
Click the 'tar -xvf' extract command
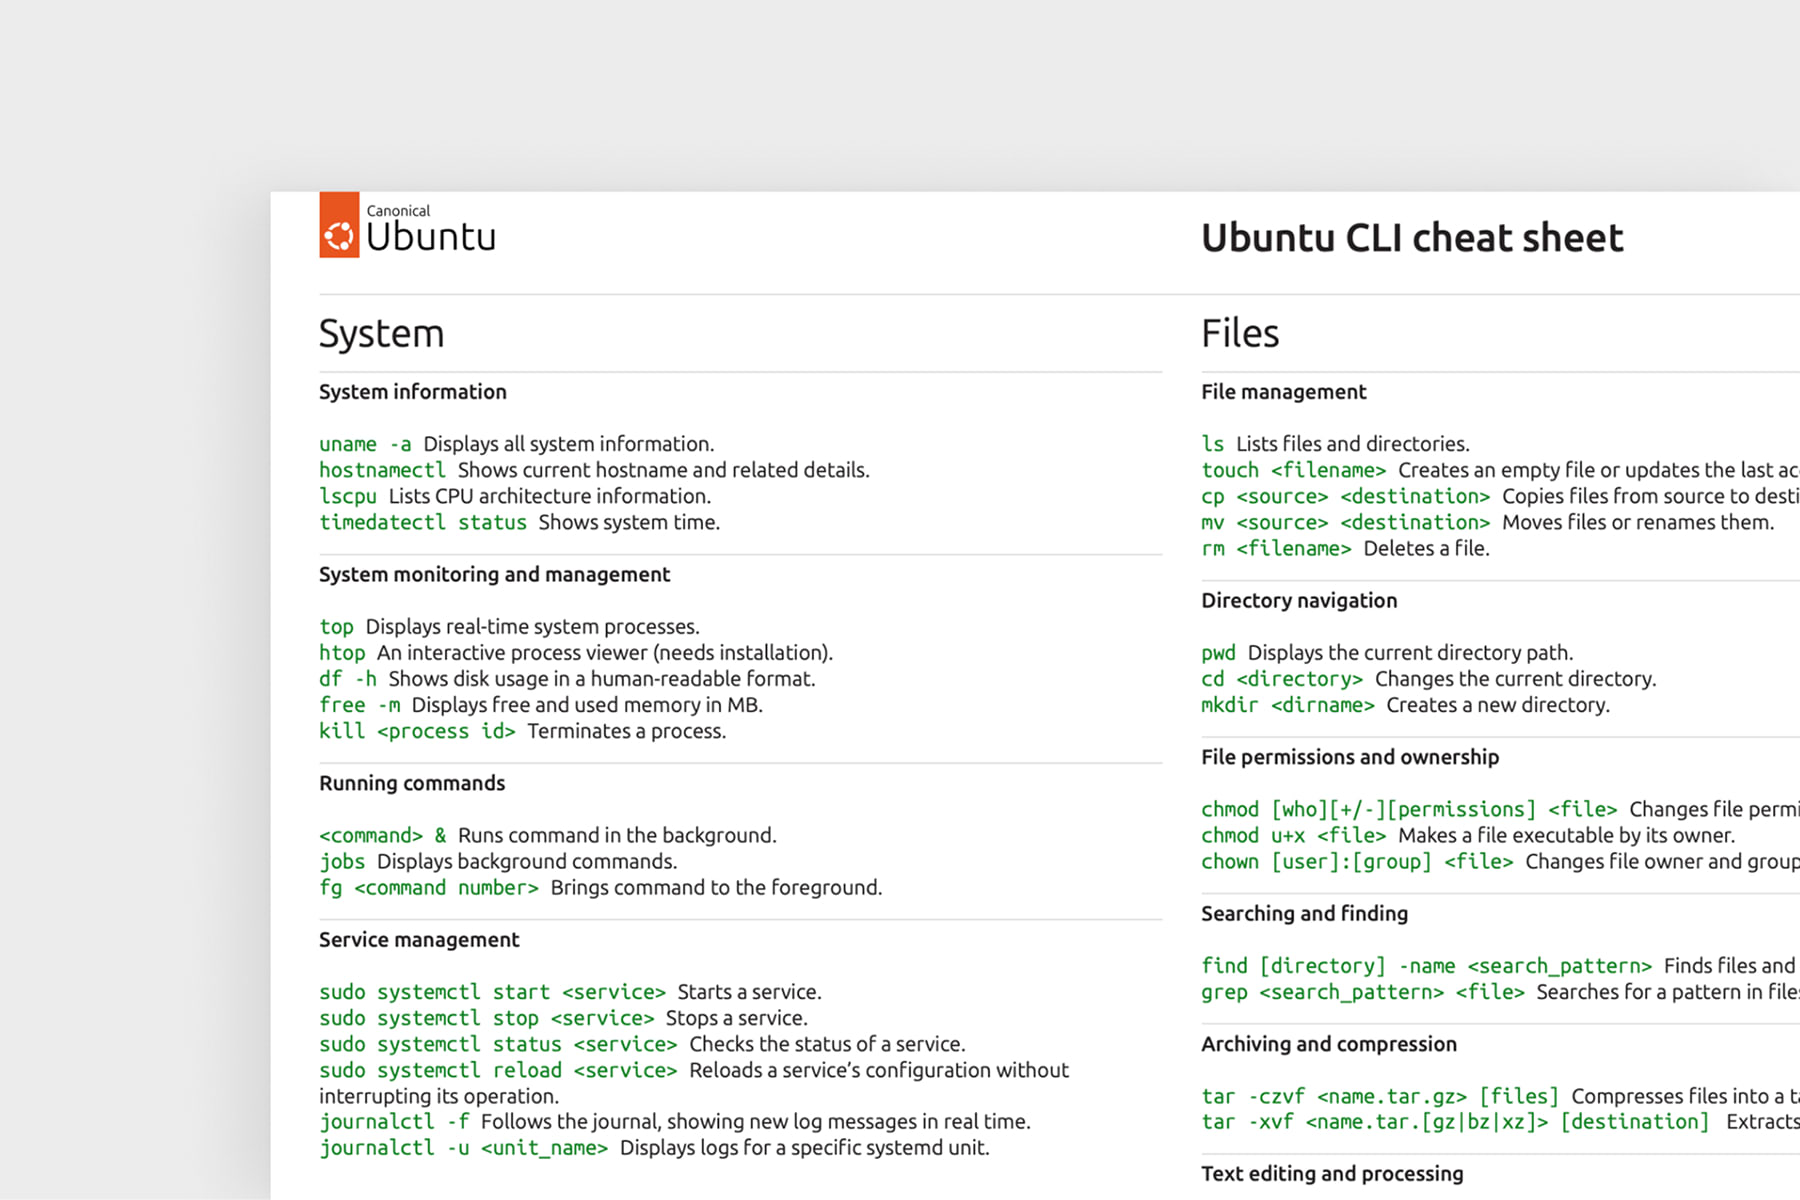tap(1456, 1122)
